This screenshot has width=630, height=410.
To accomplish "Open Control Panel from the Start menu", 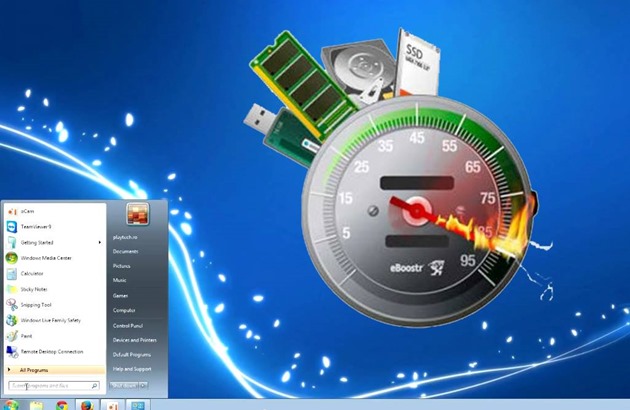I will (x=127, y=325).
